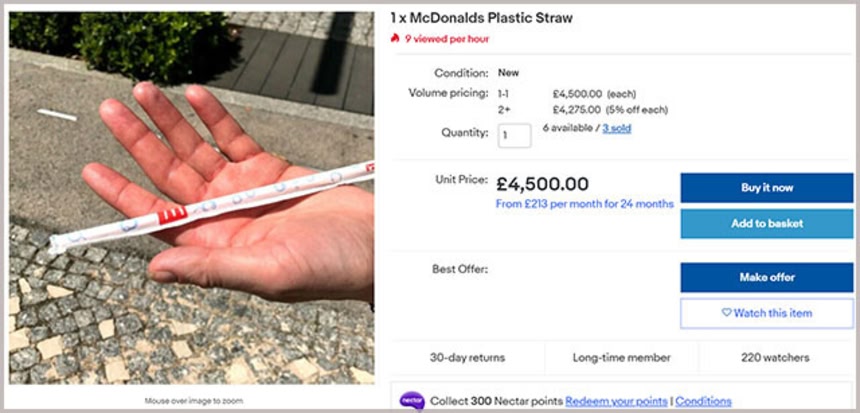Focus the Quantity input box

(514, 135)
